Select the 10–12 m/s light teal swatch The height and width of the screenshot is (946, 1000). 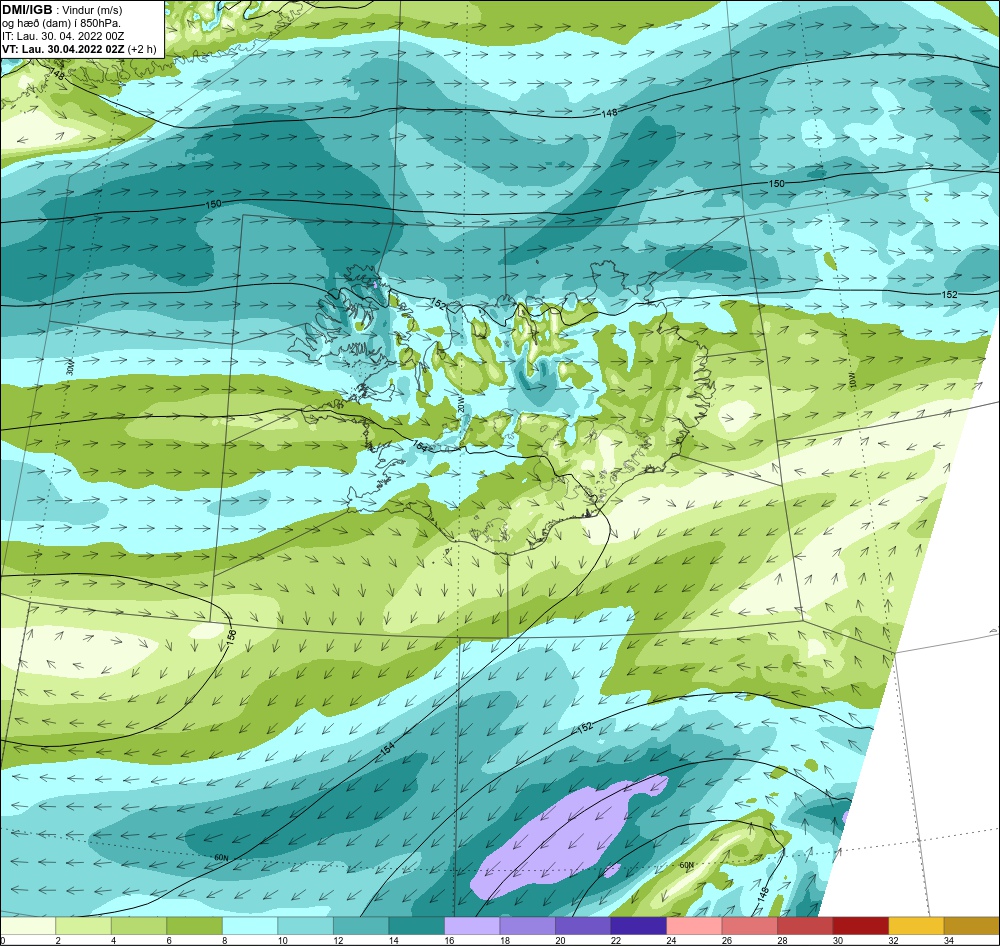click(305, 926)
